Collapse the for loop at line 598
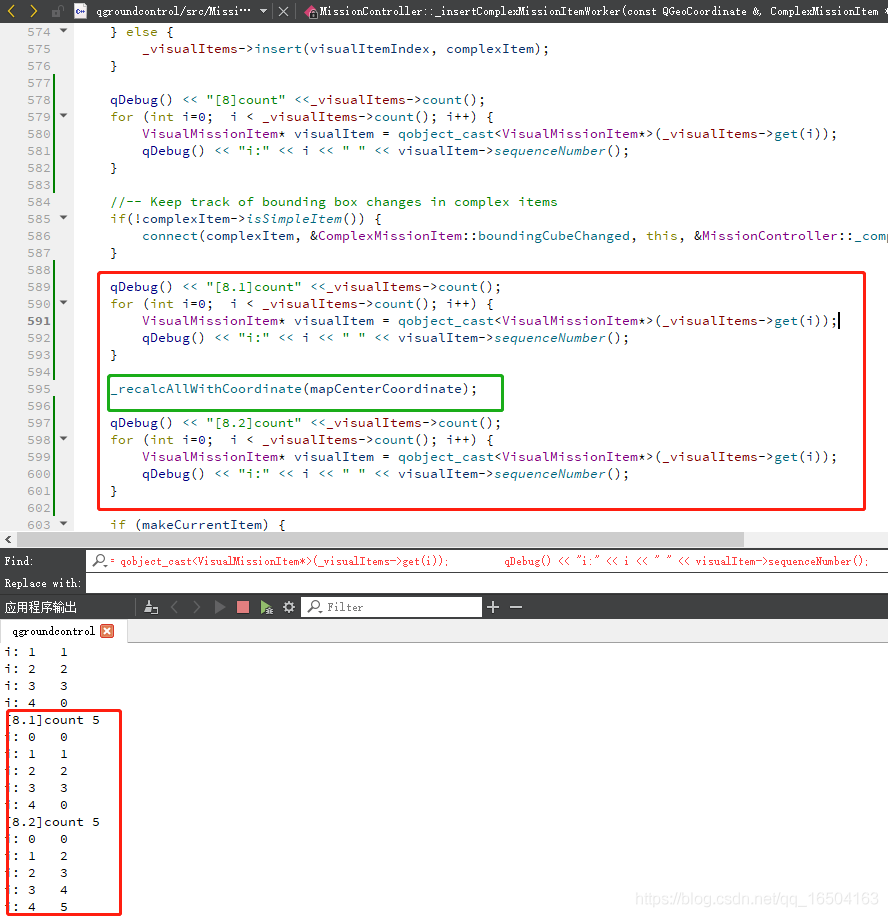This screenshot has height=917, width=888. point(63,439)
